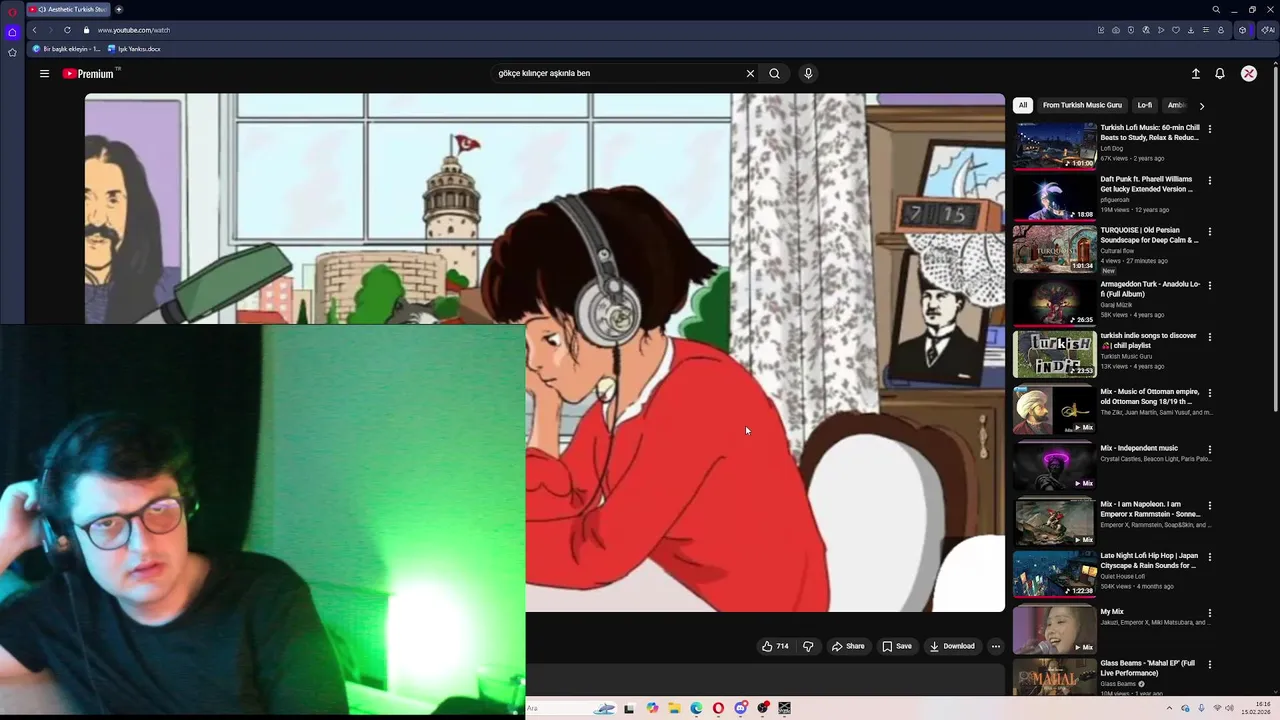The image size is (1280, 720).
Task: Open the Create upload icon
Action: click(x=1195, y=73)
